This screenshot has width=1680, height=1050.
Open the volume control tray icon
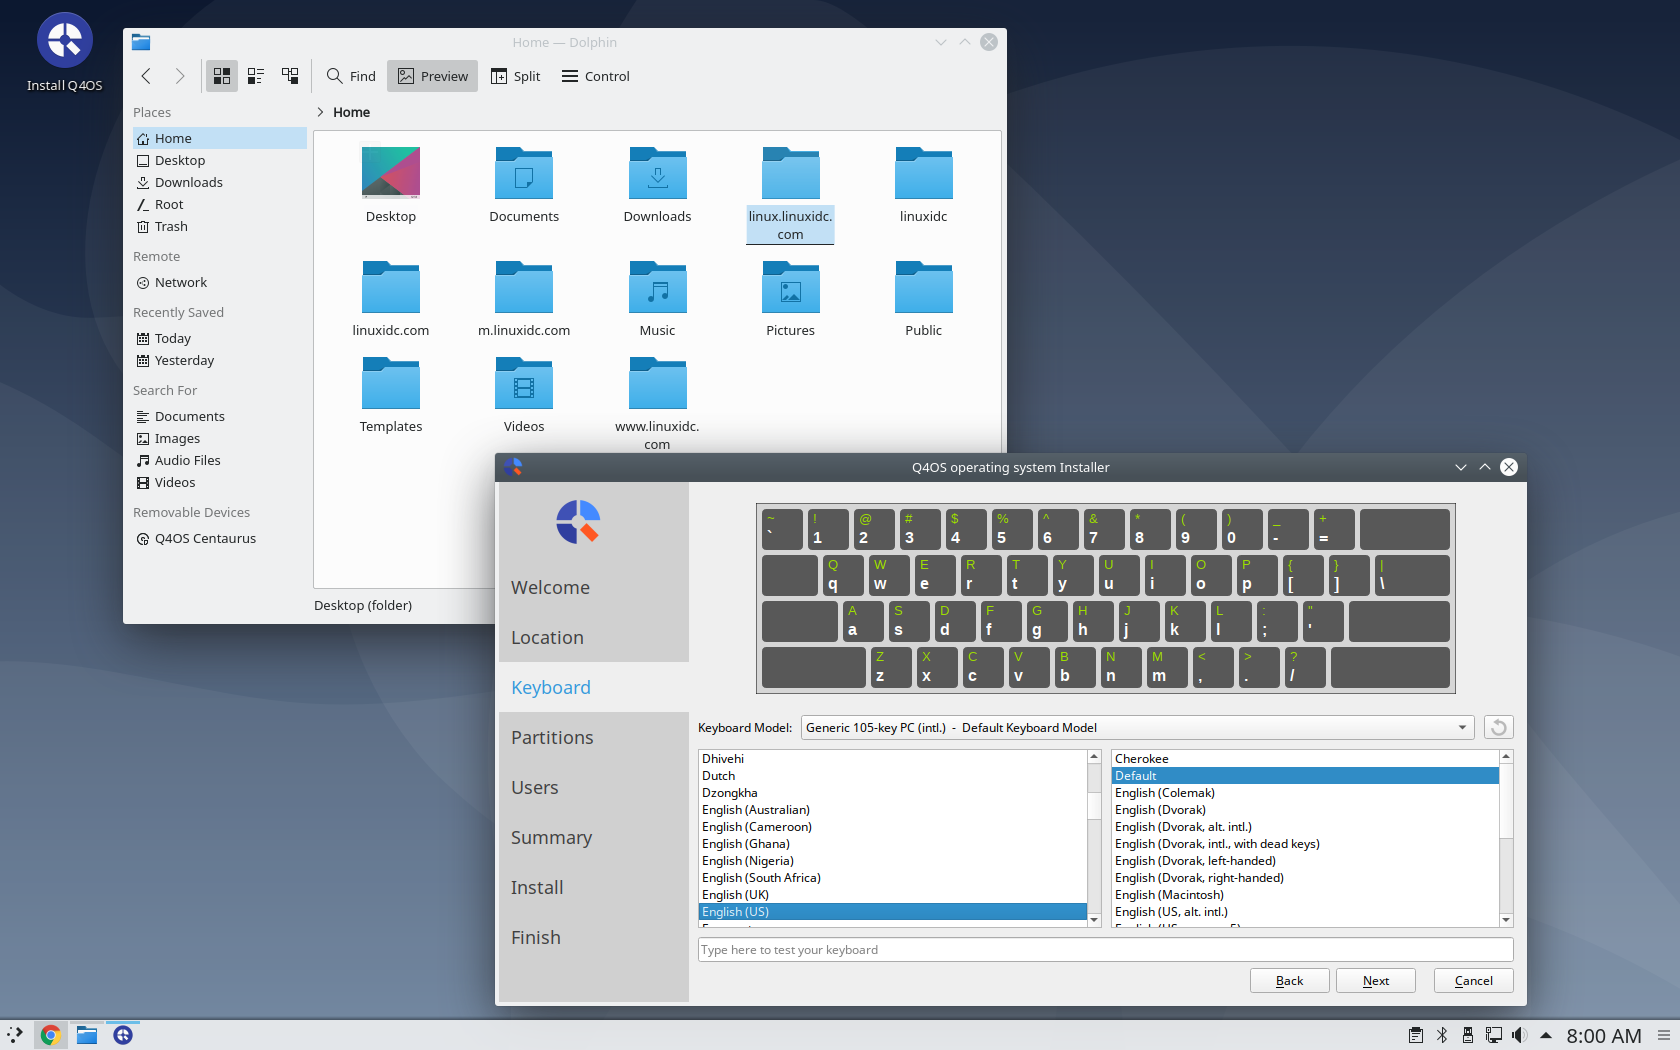click(1519, 1035)
